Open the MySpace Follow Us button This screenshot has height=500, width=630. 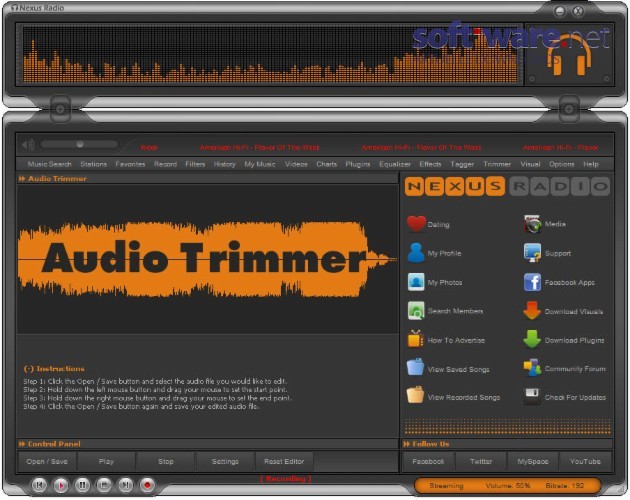pyautogui.click(x=533, y=461)
